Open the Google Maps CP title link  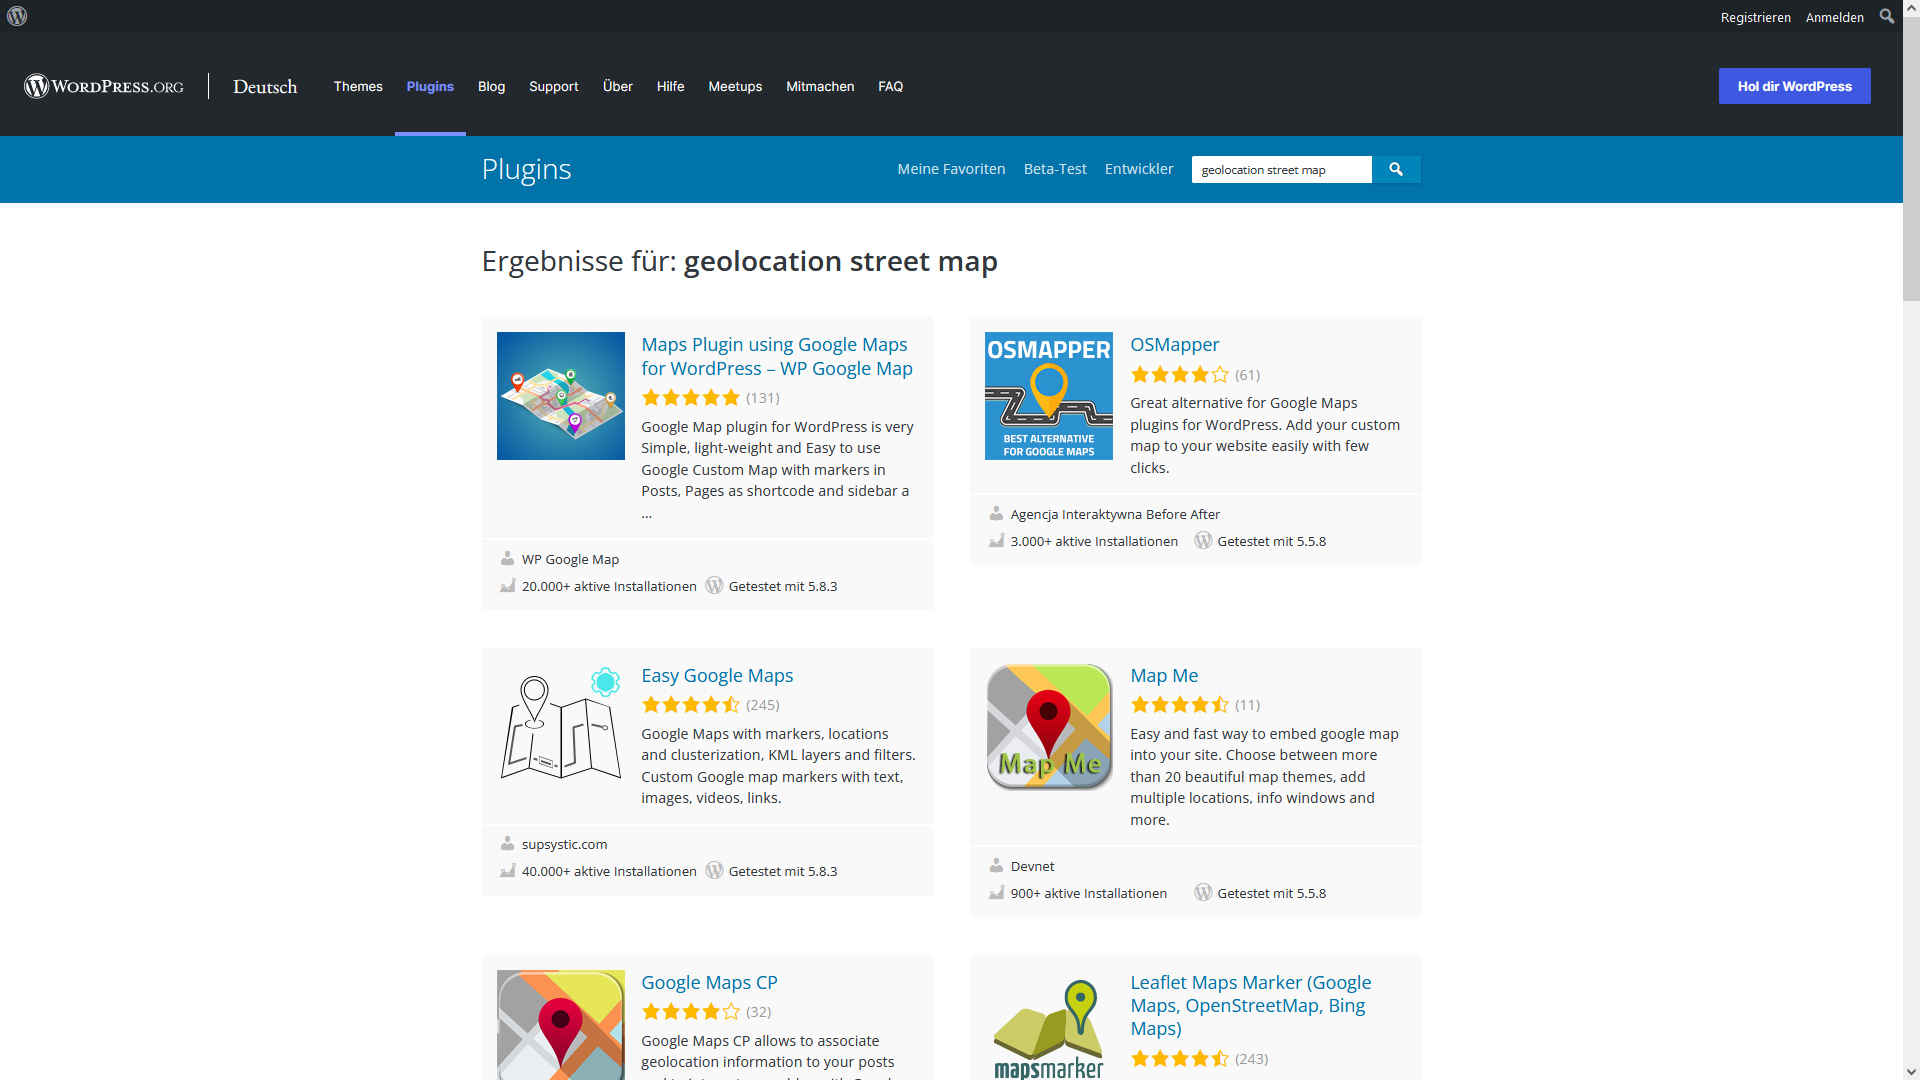pyautogui.click(x=709, y=982)
